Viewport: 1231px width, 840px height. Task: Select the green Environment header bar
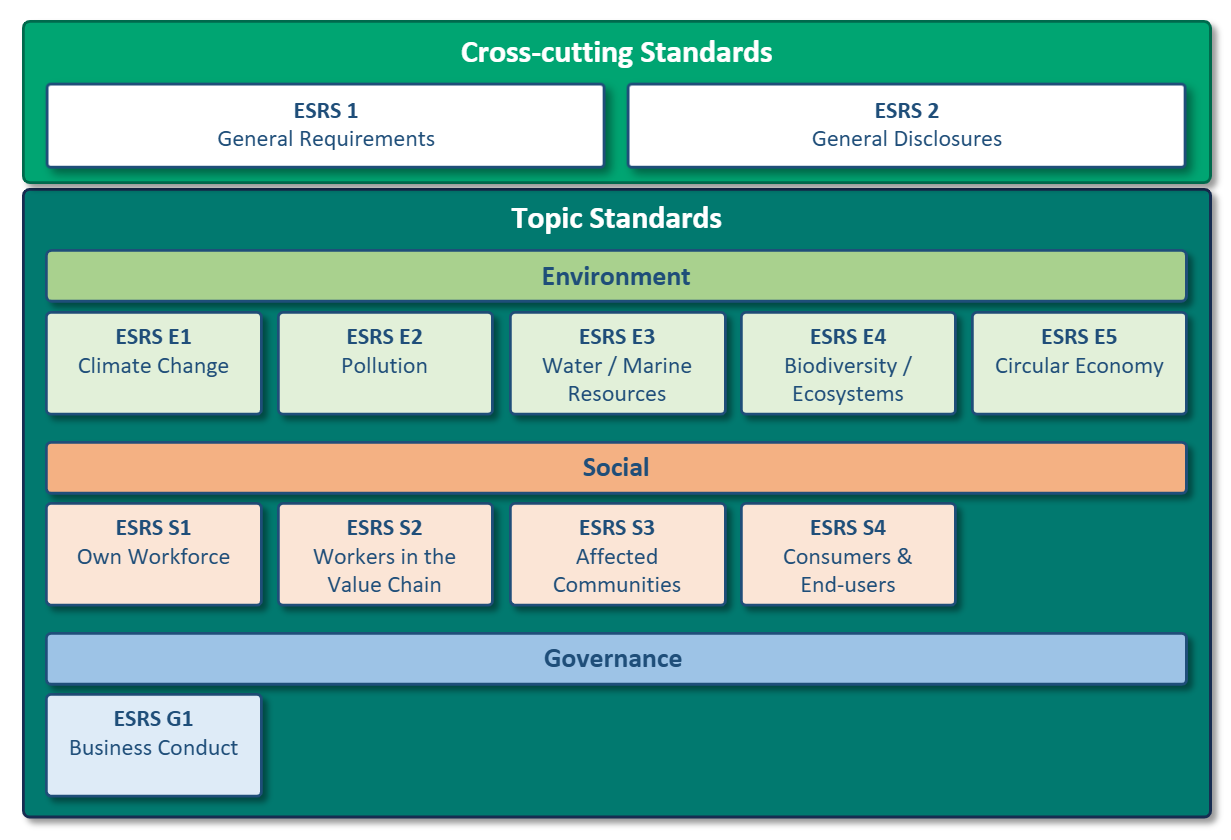[616, 276]
